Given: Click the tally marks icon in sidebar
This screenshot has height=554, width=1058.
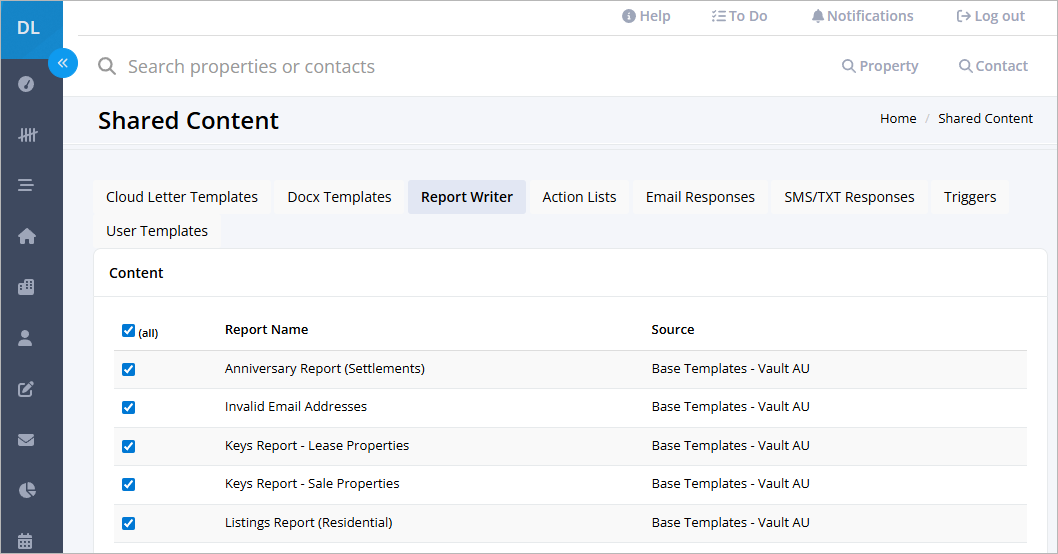Looking at the screenshot, I should pyautogui.click(x=27, y=135).
